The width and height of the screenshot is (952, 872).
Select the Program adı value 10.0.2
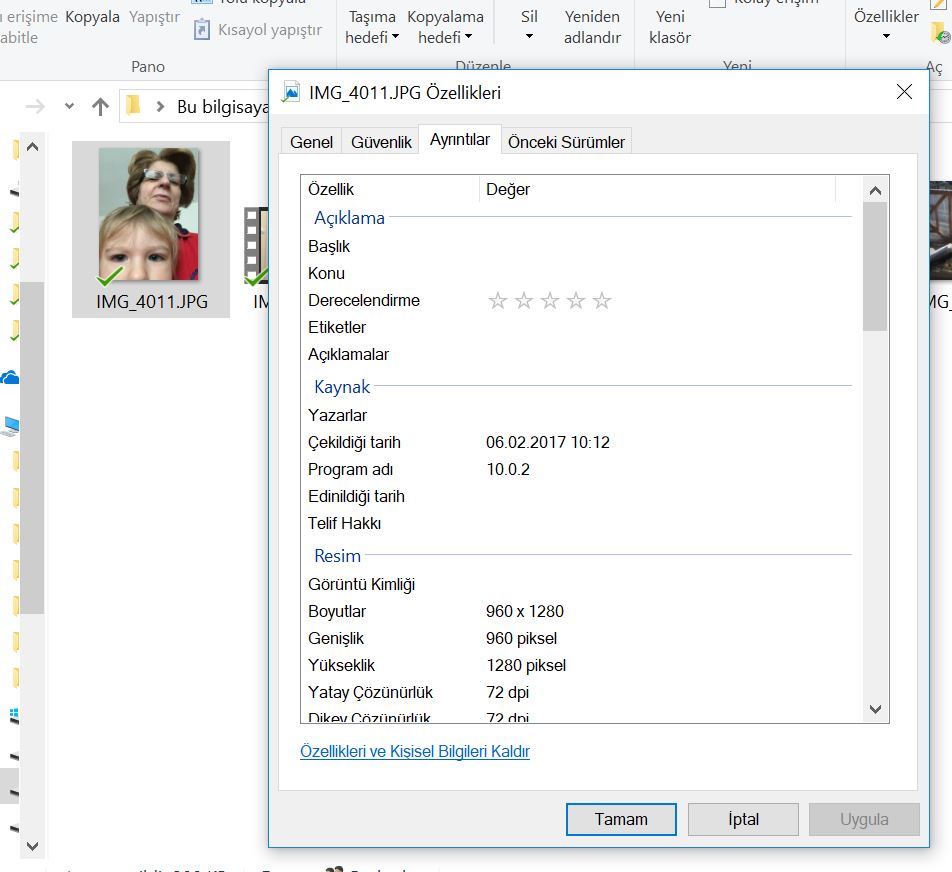[x=508, y=469]
